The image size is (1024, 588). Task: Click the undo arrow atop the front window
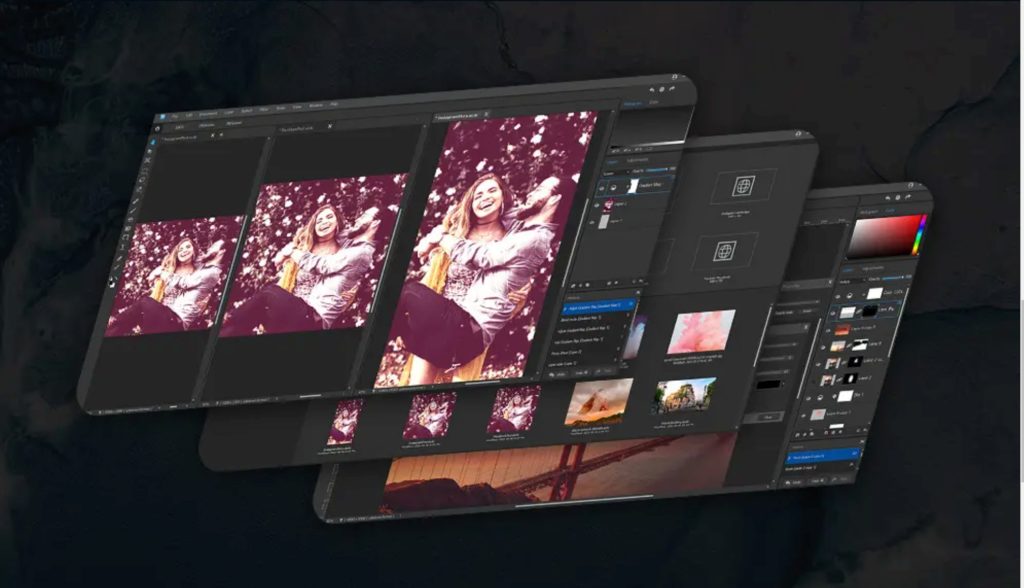click(651, 90)
